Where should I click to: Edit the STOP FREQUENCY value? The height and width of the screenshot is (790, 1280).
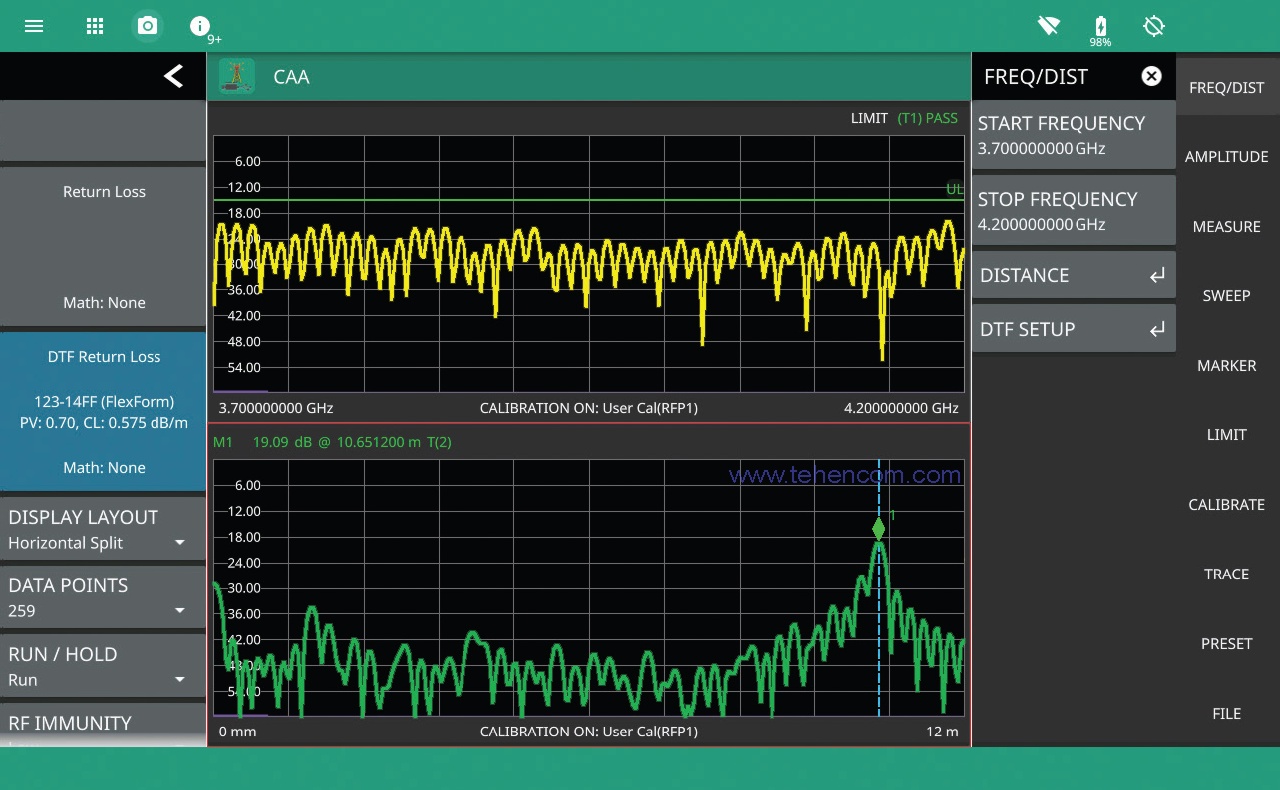click(1073, 211)
